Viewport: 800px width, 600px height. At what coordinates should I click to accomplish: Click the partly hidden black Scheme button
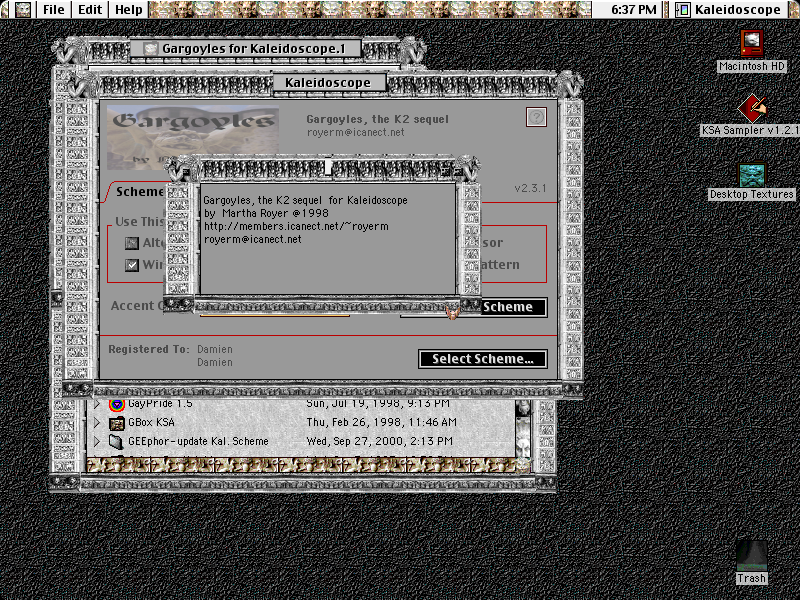pyautogui.click(x=513, y=307)
